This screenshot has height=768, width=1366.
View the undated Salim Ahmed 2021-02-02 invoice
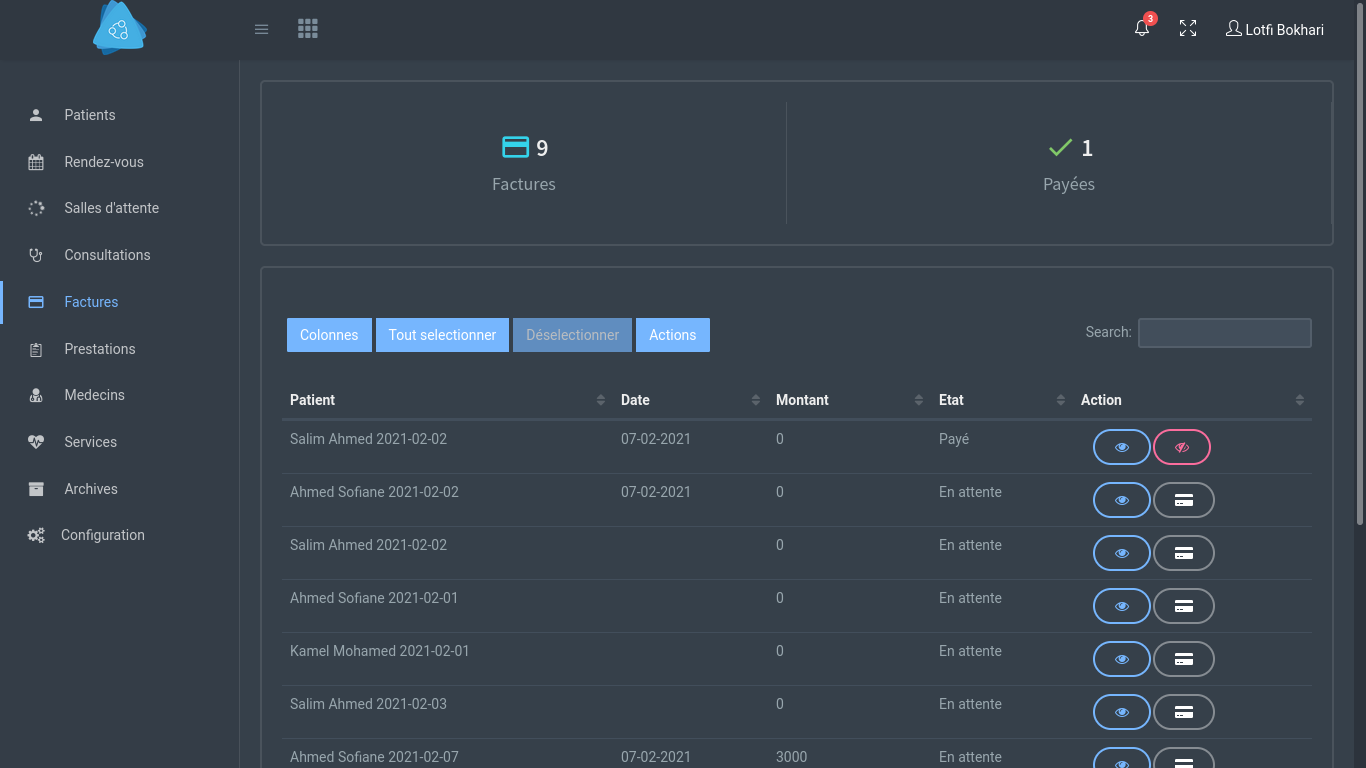point(1122,553)
